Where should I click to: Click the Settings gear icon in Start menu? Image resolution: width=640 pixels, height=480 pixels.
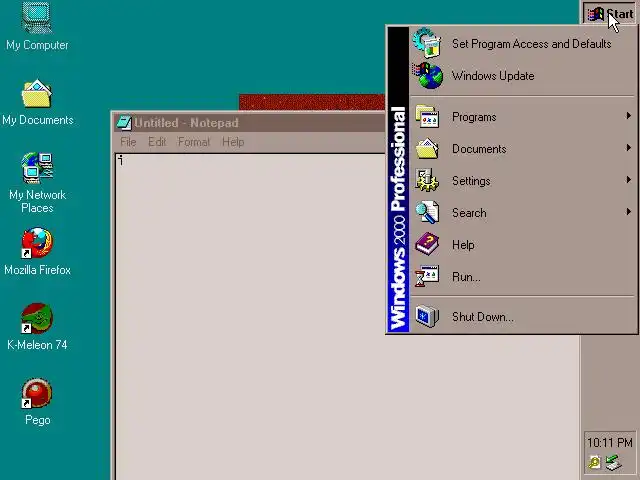point(427,180)
